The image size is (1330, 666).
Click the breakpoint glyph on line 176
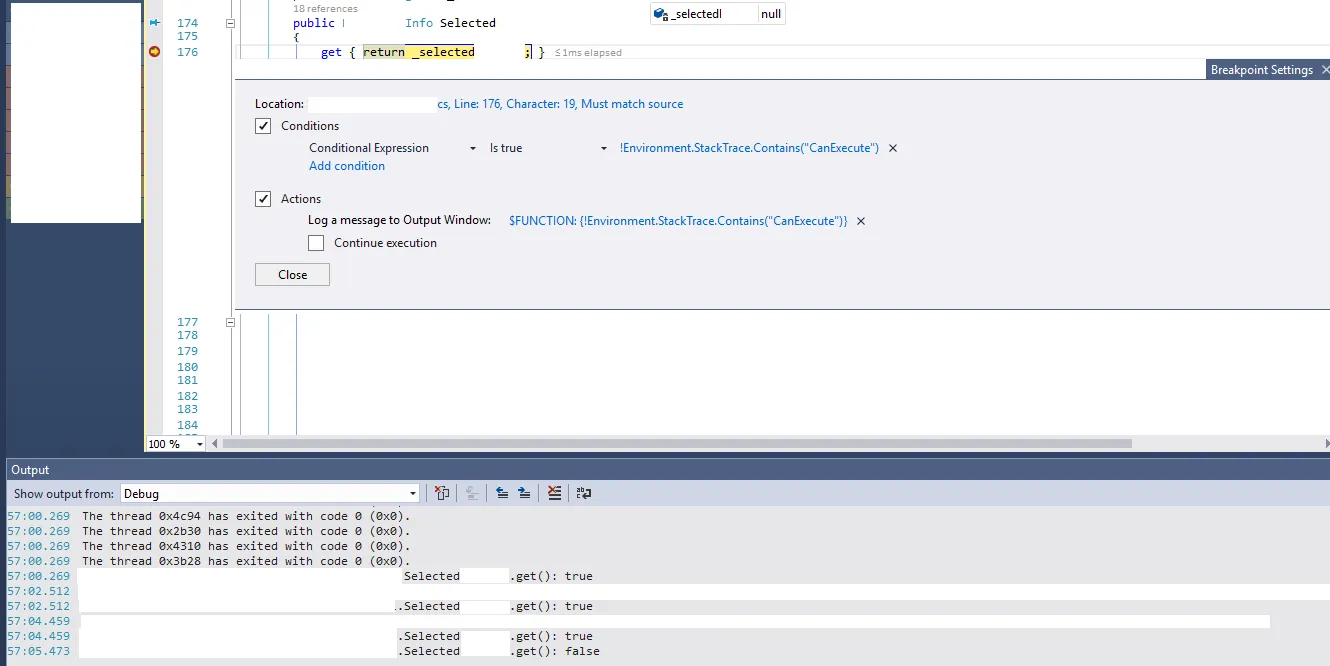coord(154,52)
